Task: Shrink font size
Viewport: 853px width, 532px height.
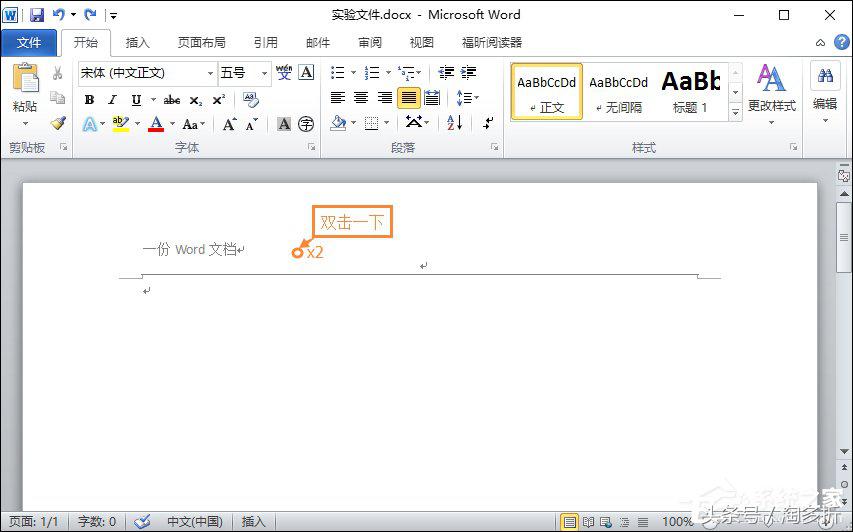Action: pos(251,125)
